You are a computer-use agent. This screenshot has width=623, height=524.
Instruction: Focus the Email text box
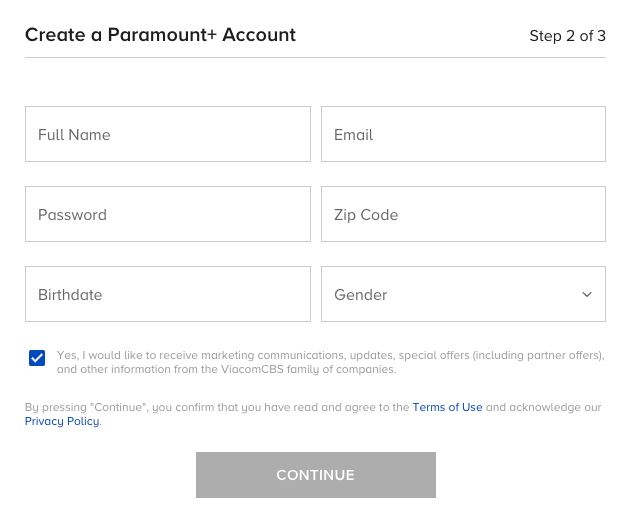(463, 134)
